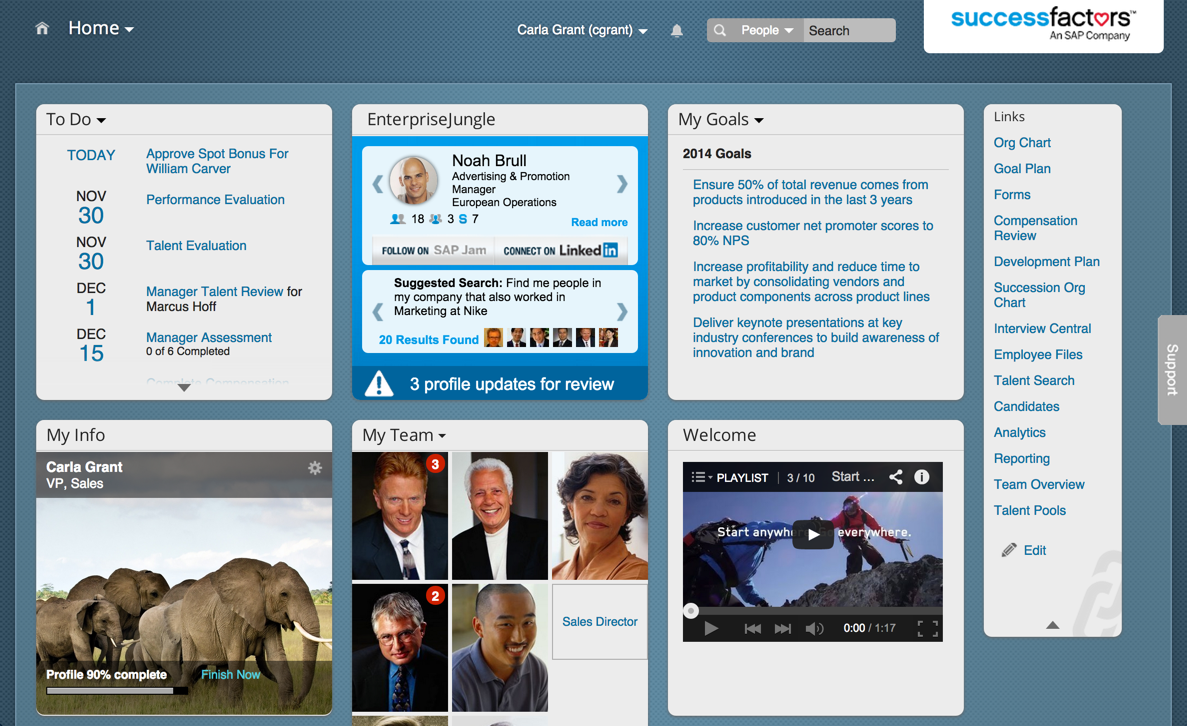This screenshot has height=726, width=1187.
Task: Click the notification bell in the top bar
Action: 676,29
